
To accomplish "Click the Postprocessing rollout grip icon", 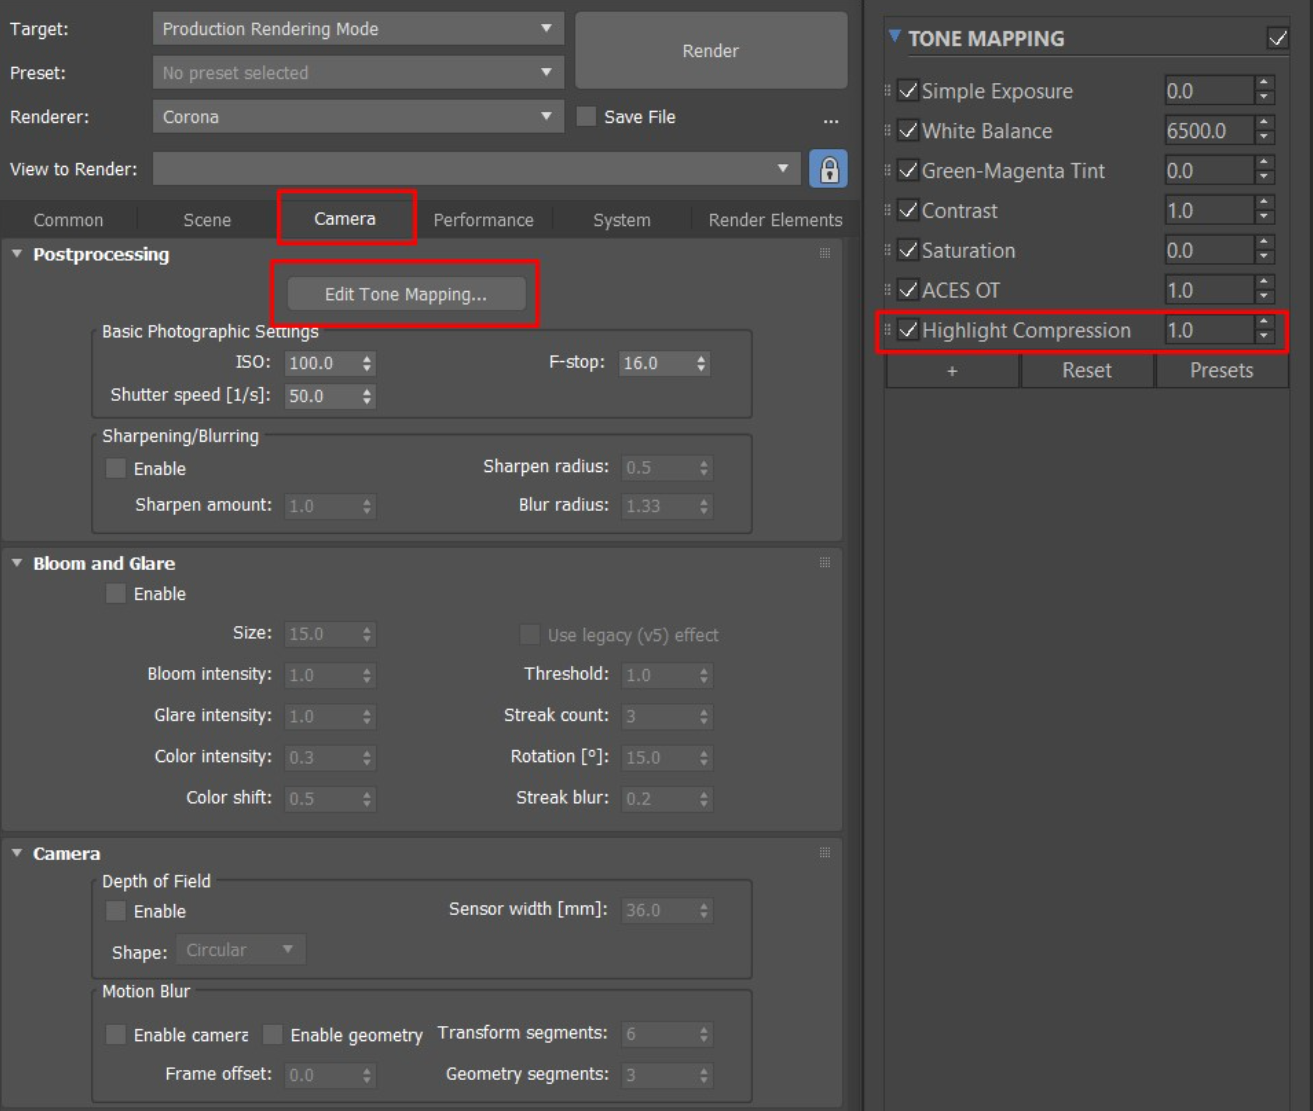I will [825, 254].
